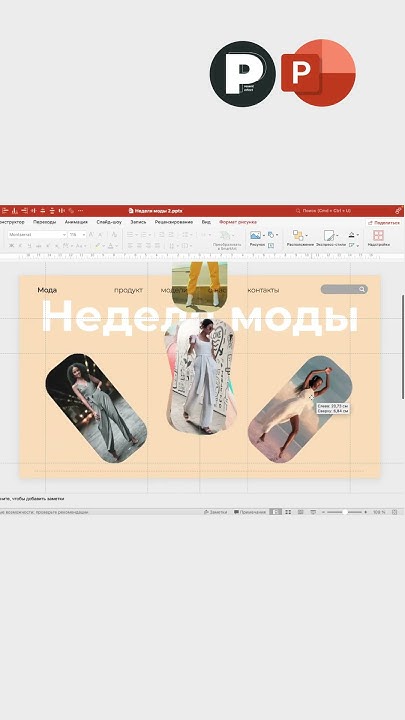This screenshot has width=405, height=720.
Task: Clear formatting with the A eraser icon
Action: click(x=114, y=235)
